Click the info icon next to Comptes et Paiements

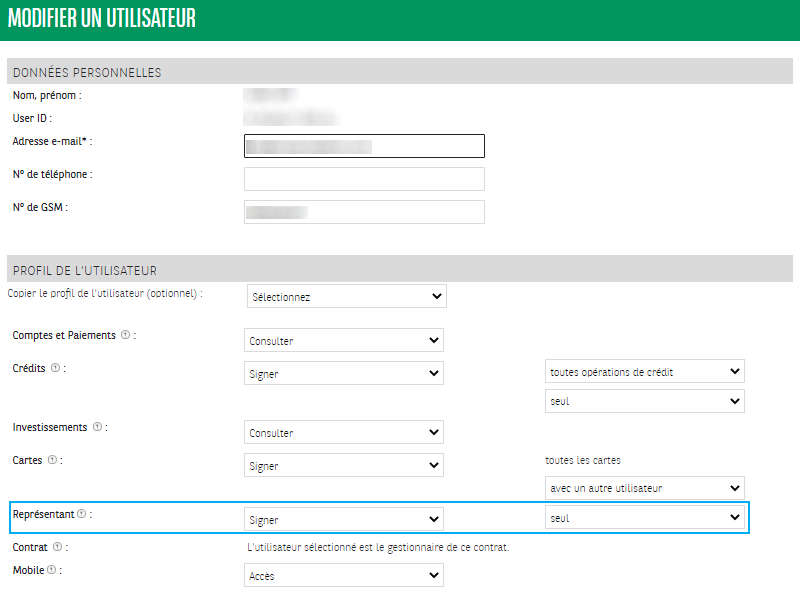(125, 335)
